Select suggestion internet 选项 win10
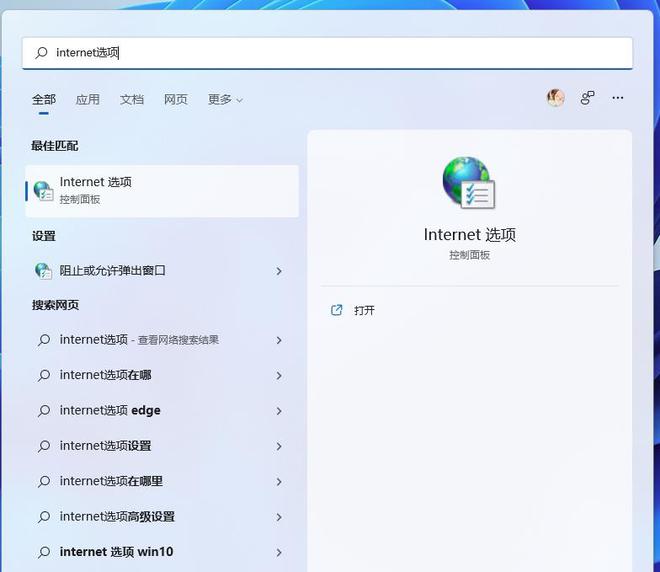Image resolution: width=660 pixels, height=572 pixels. [x=162, y=552]
